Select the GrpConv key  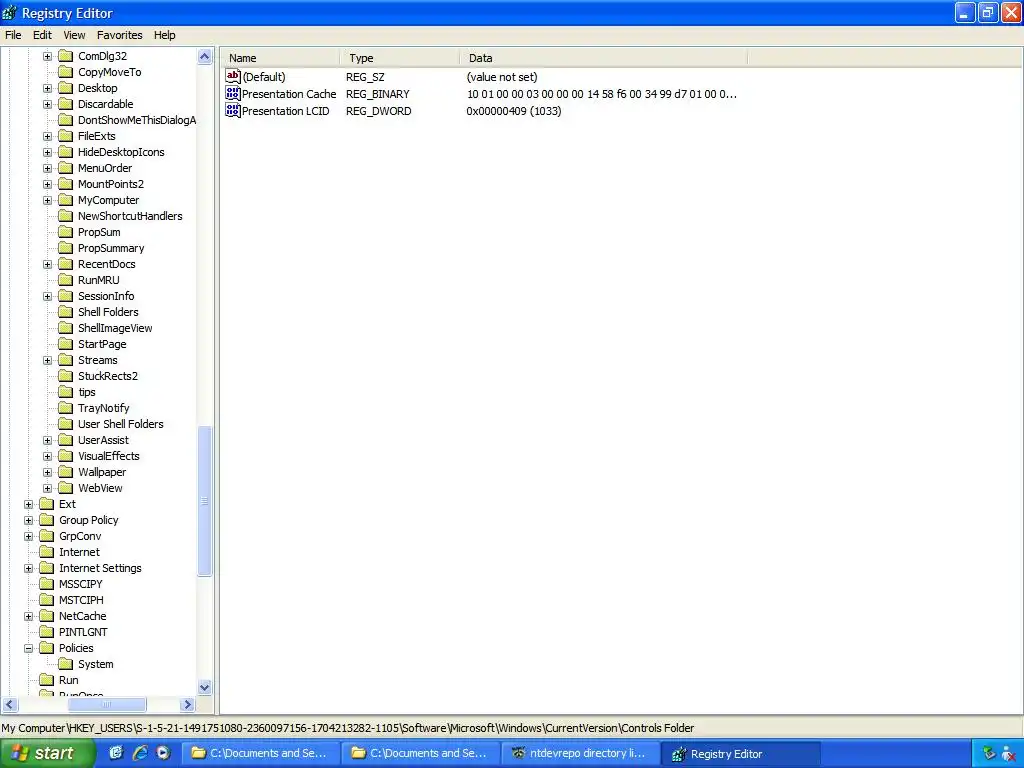[x=80, y=536]
